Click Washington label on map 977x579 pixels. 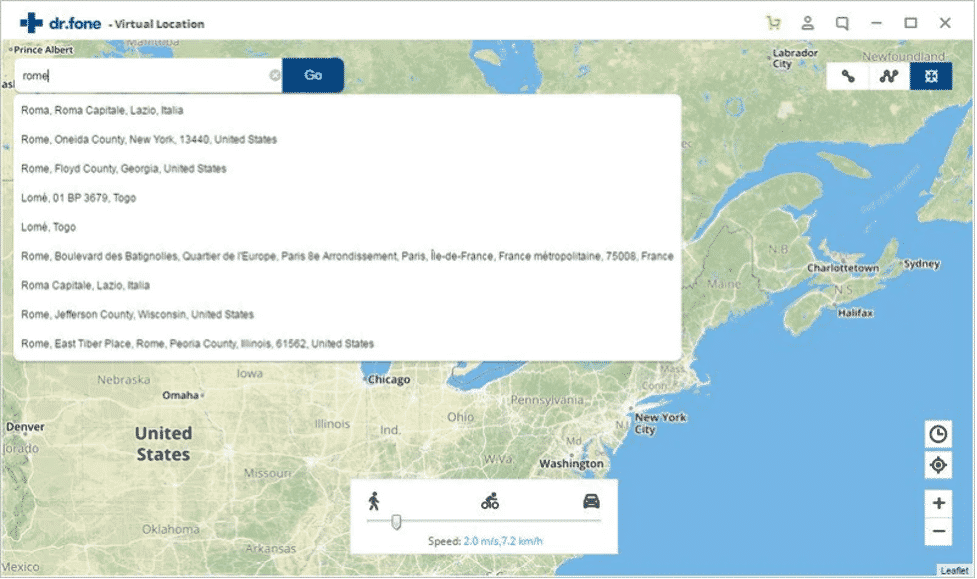[571, 464]
